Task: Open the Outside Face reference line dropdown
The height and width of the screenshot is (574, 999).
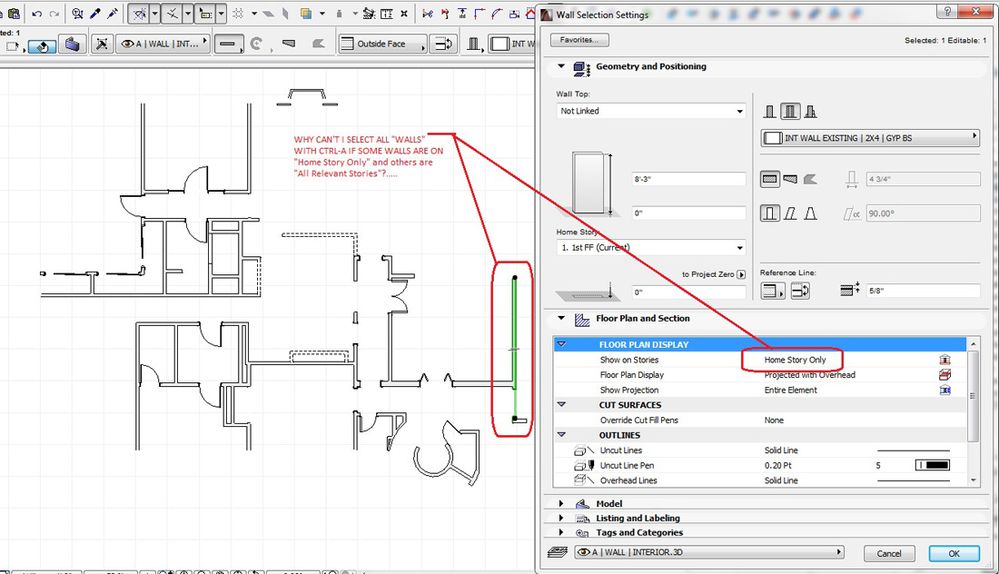Action: point(382,43)
